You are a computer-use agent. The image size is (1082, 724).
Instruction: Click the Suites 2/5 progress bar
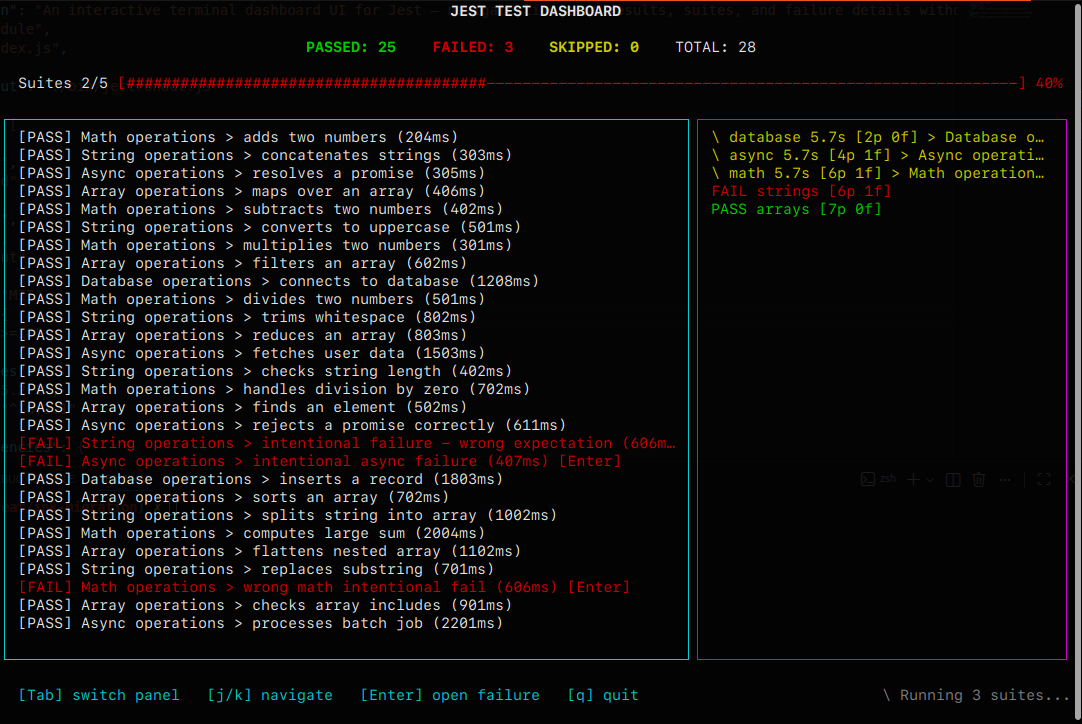pos(570,83)
